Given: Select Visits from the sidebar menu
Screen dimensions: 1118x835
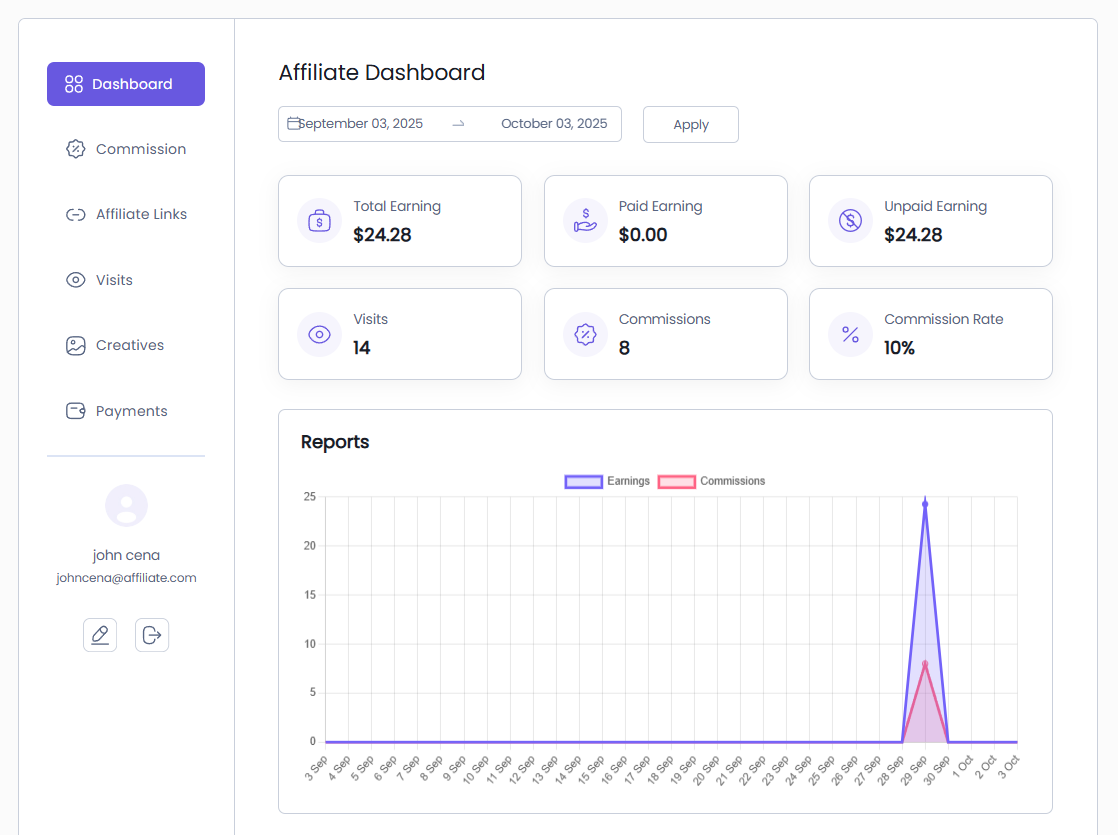Looking at the screenshot, I should point(113,280).
